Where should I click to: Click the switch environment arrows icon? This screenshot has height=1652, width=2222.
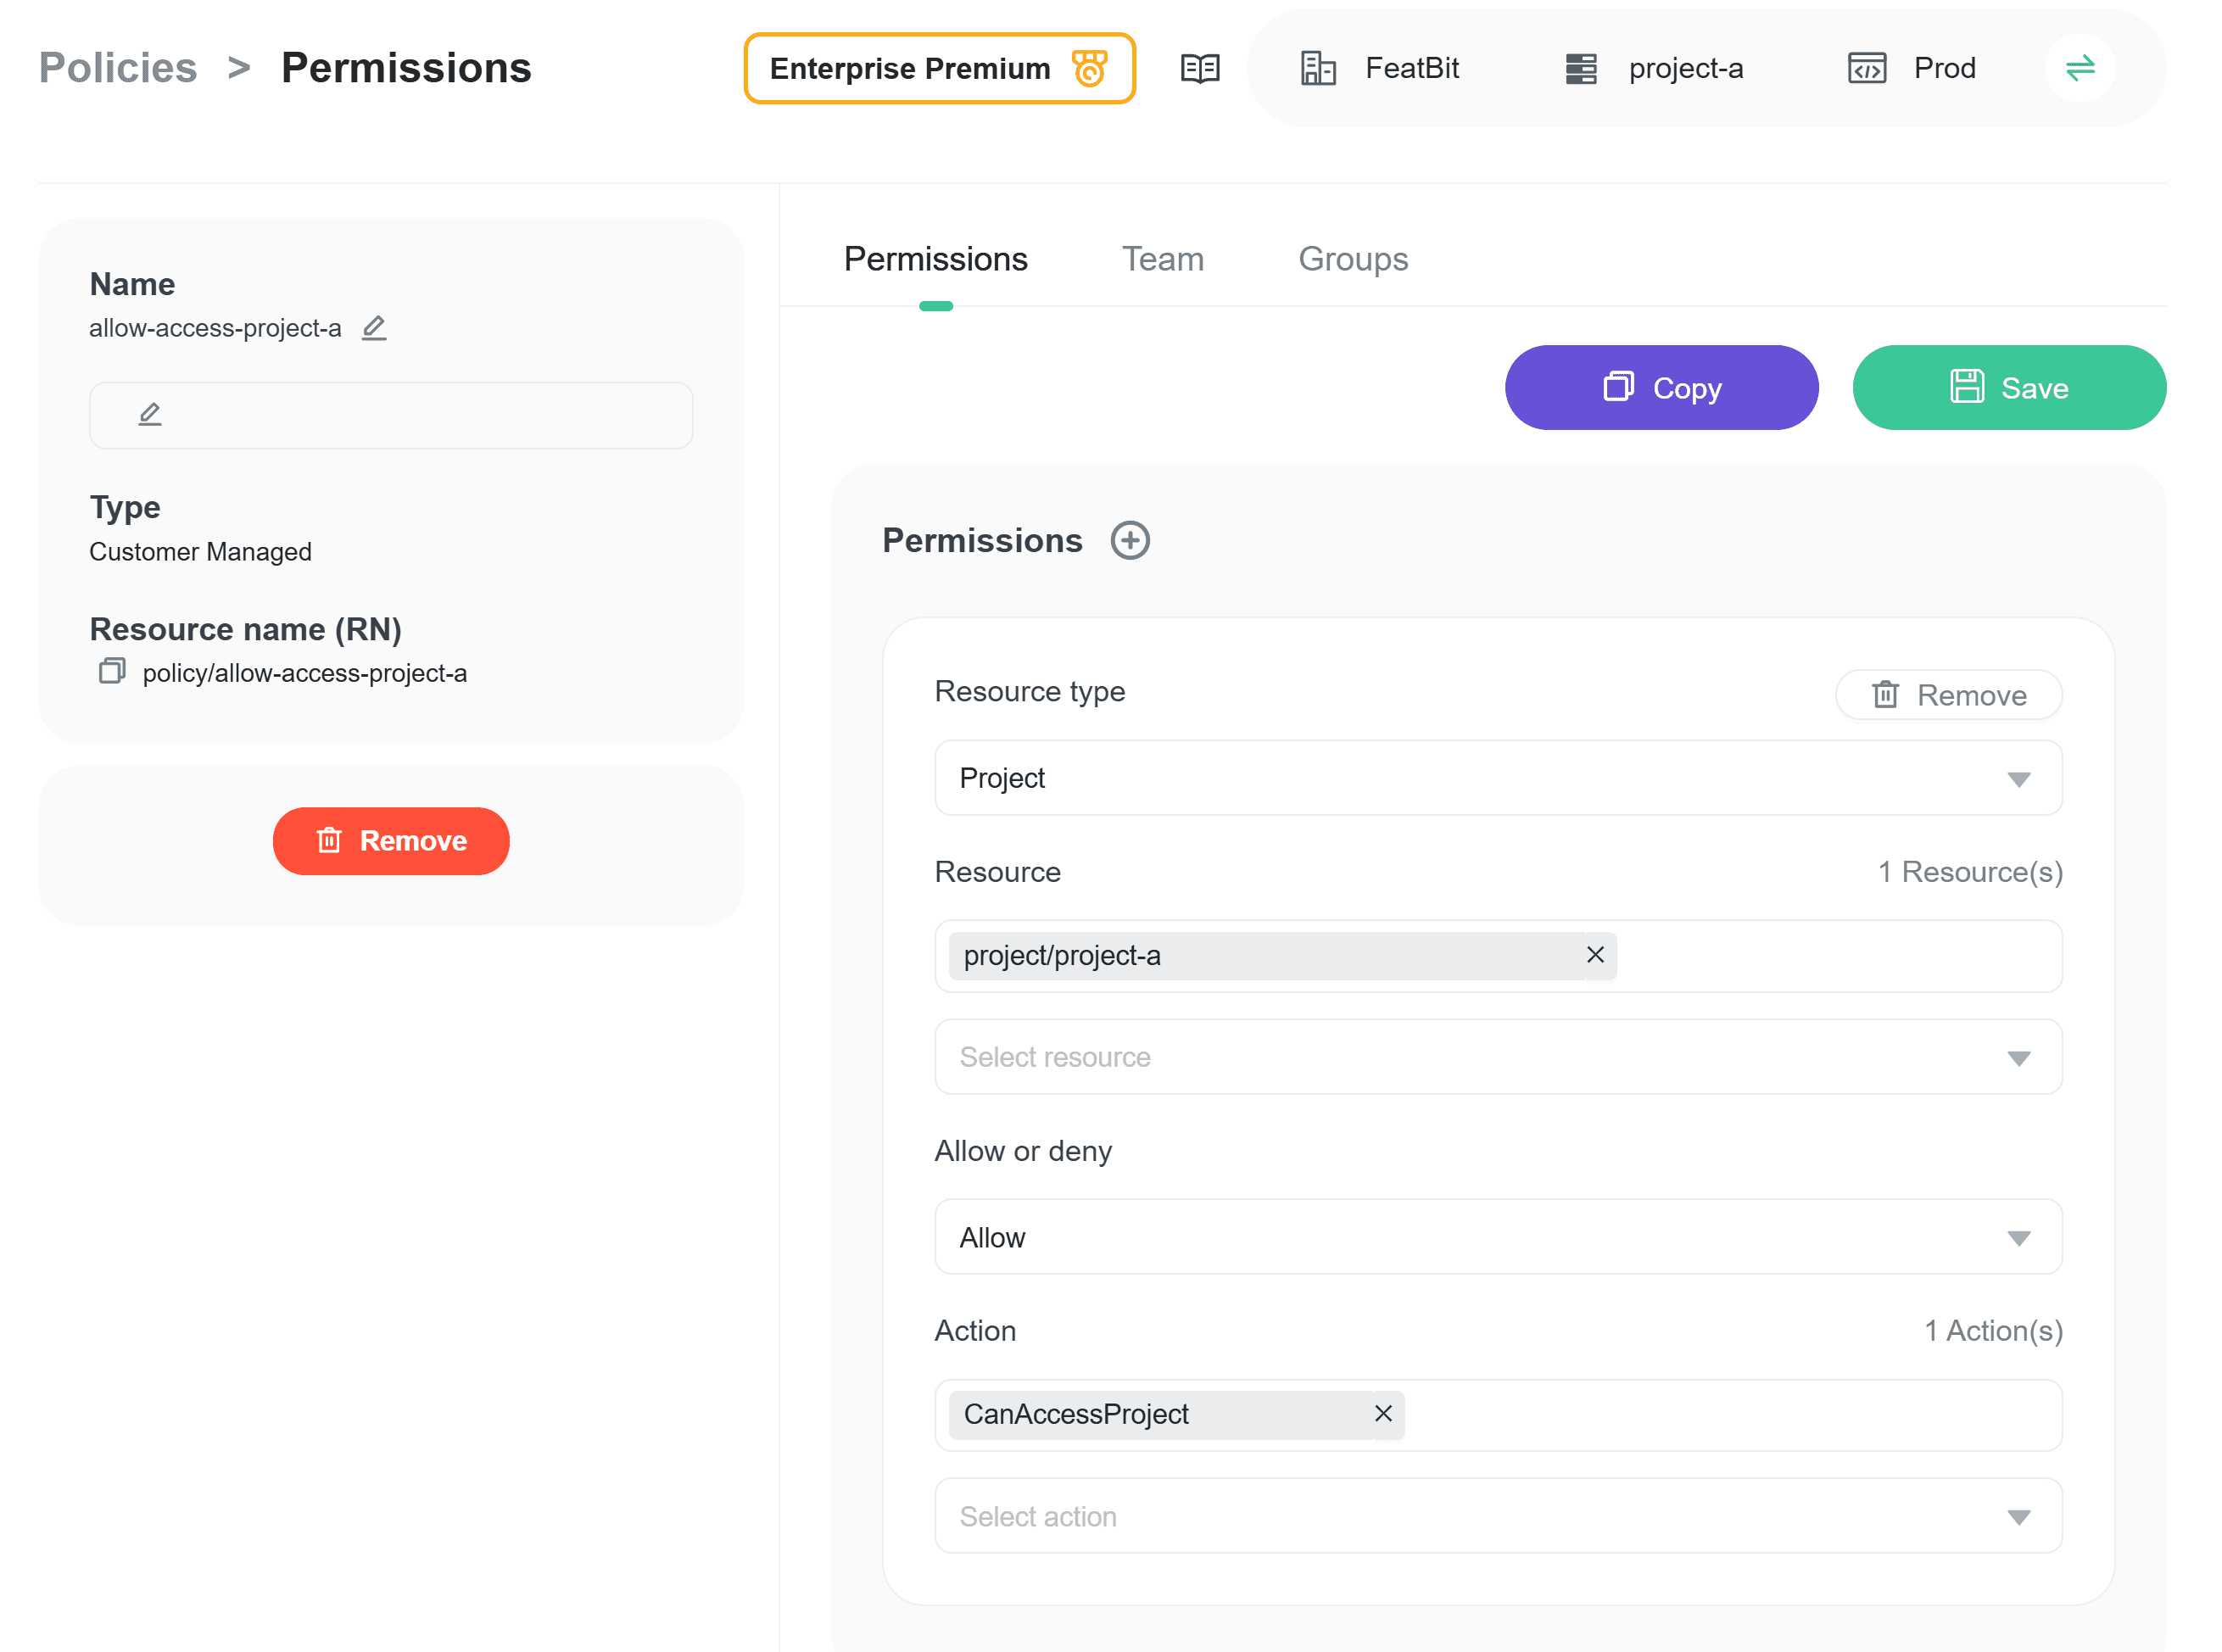[x=2080, y=68]
